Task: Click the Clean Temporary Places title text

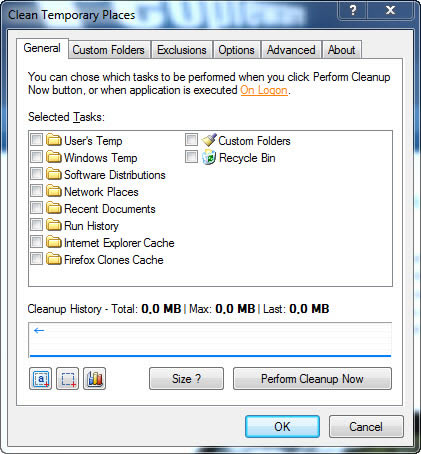Action: coord(72,15)
